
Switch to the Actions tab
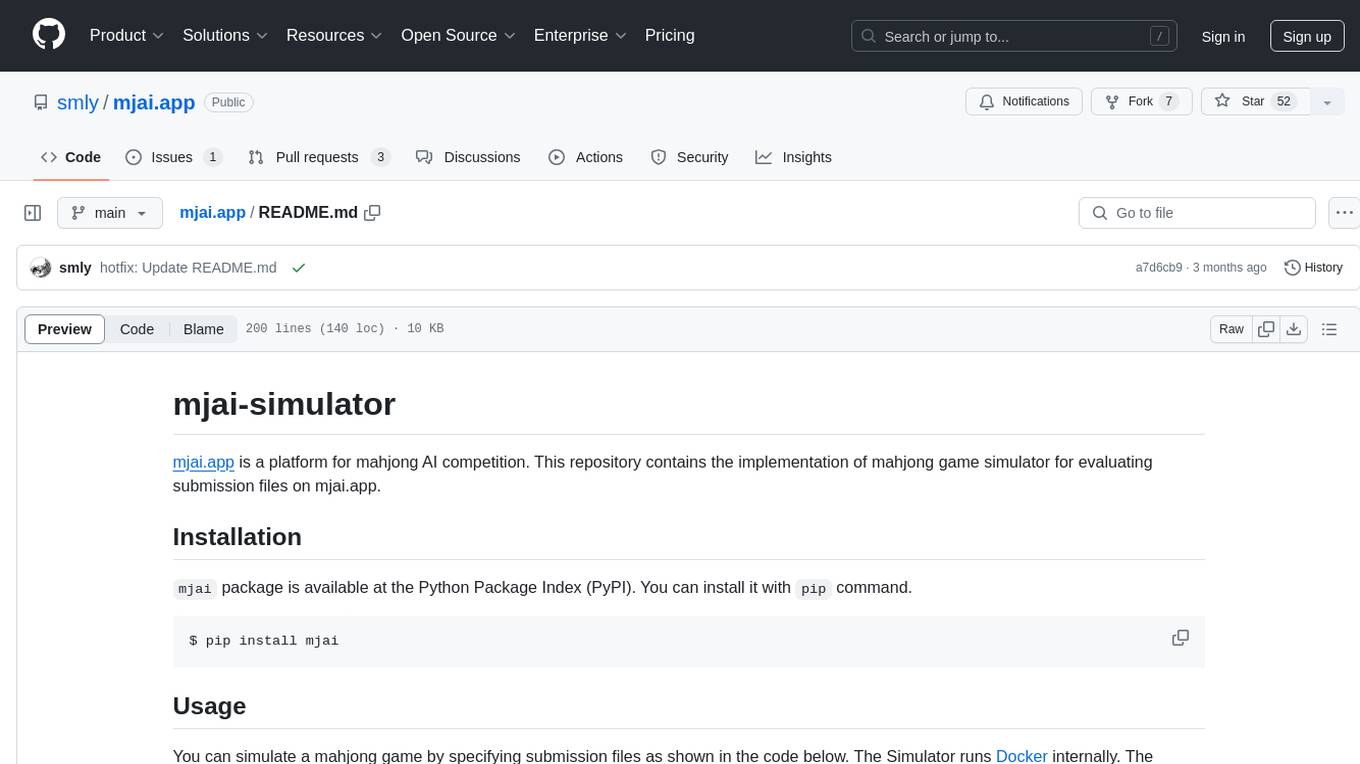[586, 157]
